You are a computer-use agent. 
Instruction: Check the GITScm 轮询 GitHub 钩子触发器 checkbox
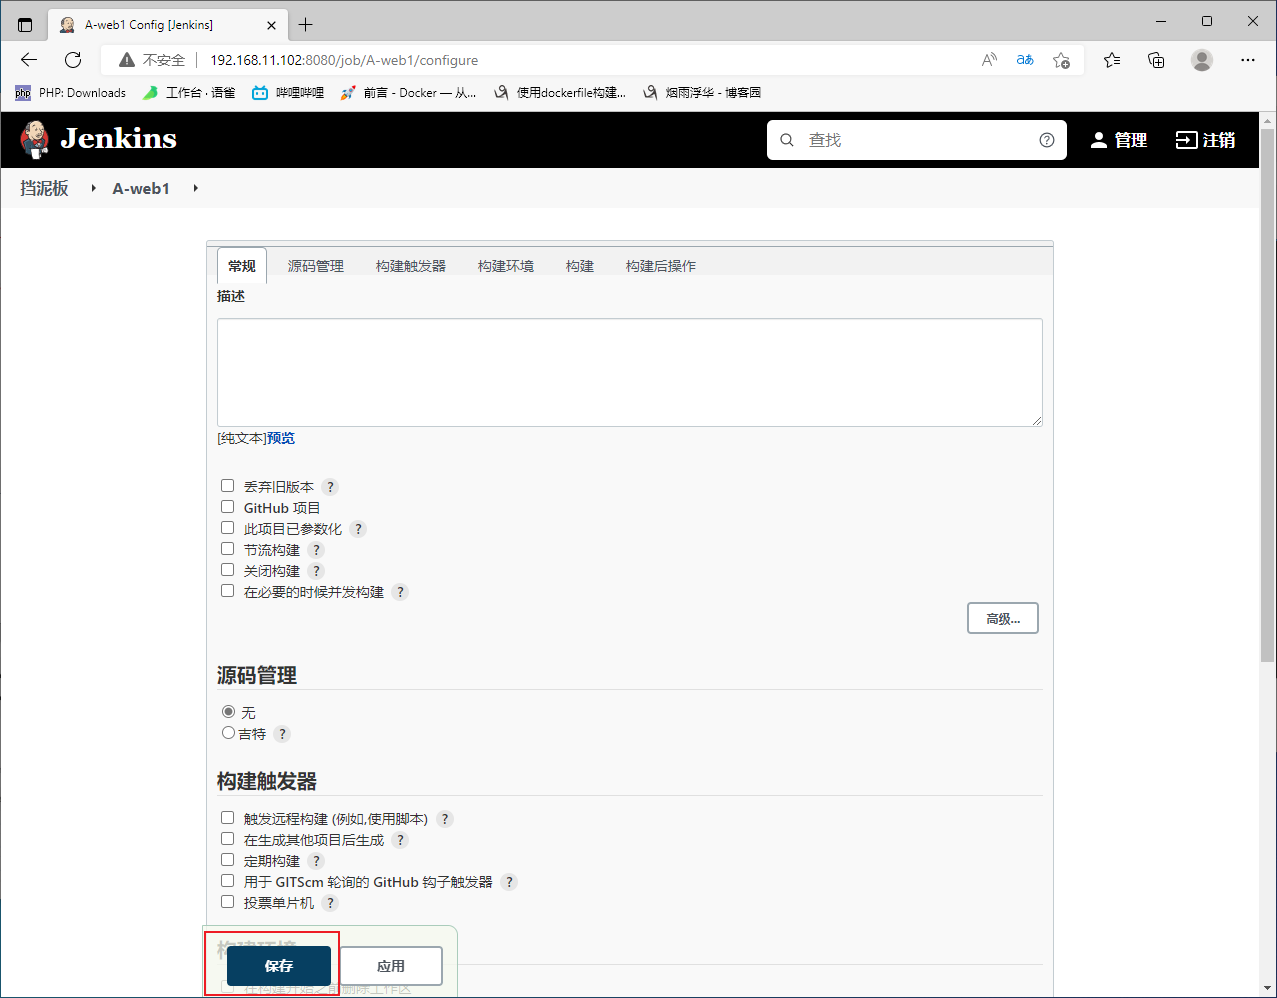tap(228, 881)
